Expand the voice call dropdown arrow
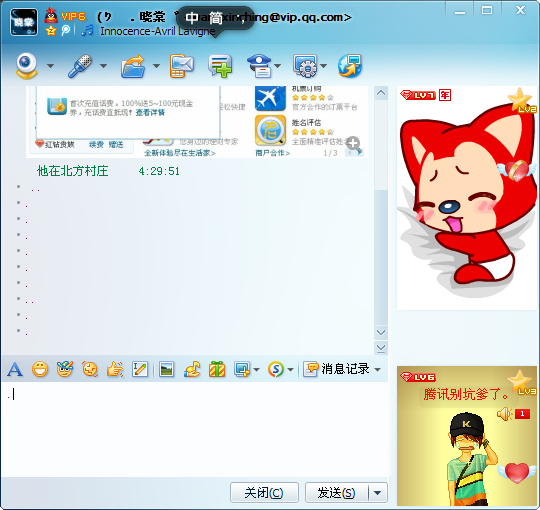The width and height of the screenshot is (540, 510). click(103, 66)
